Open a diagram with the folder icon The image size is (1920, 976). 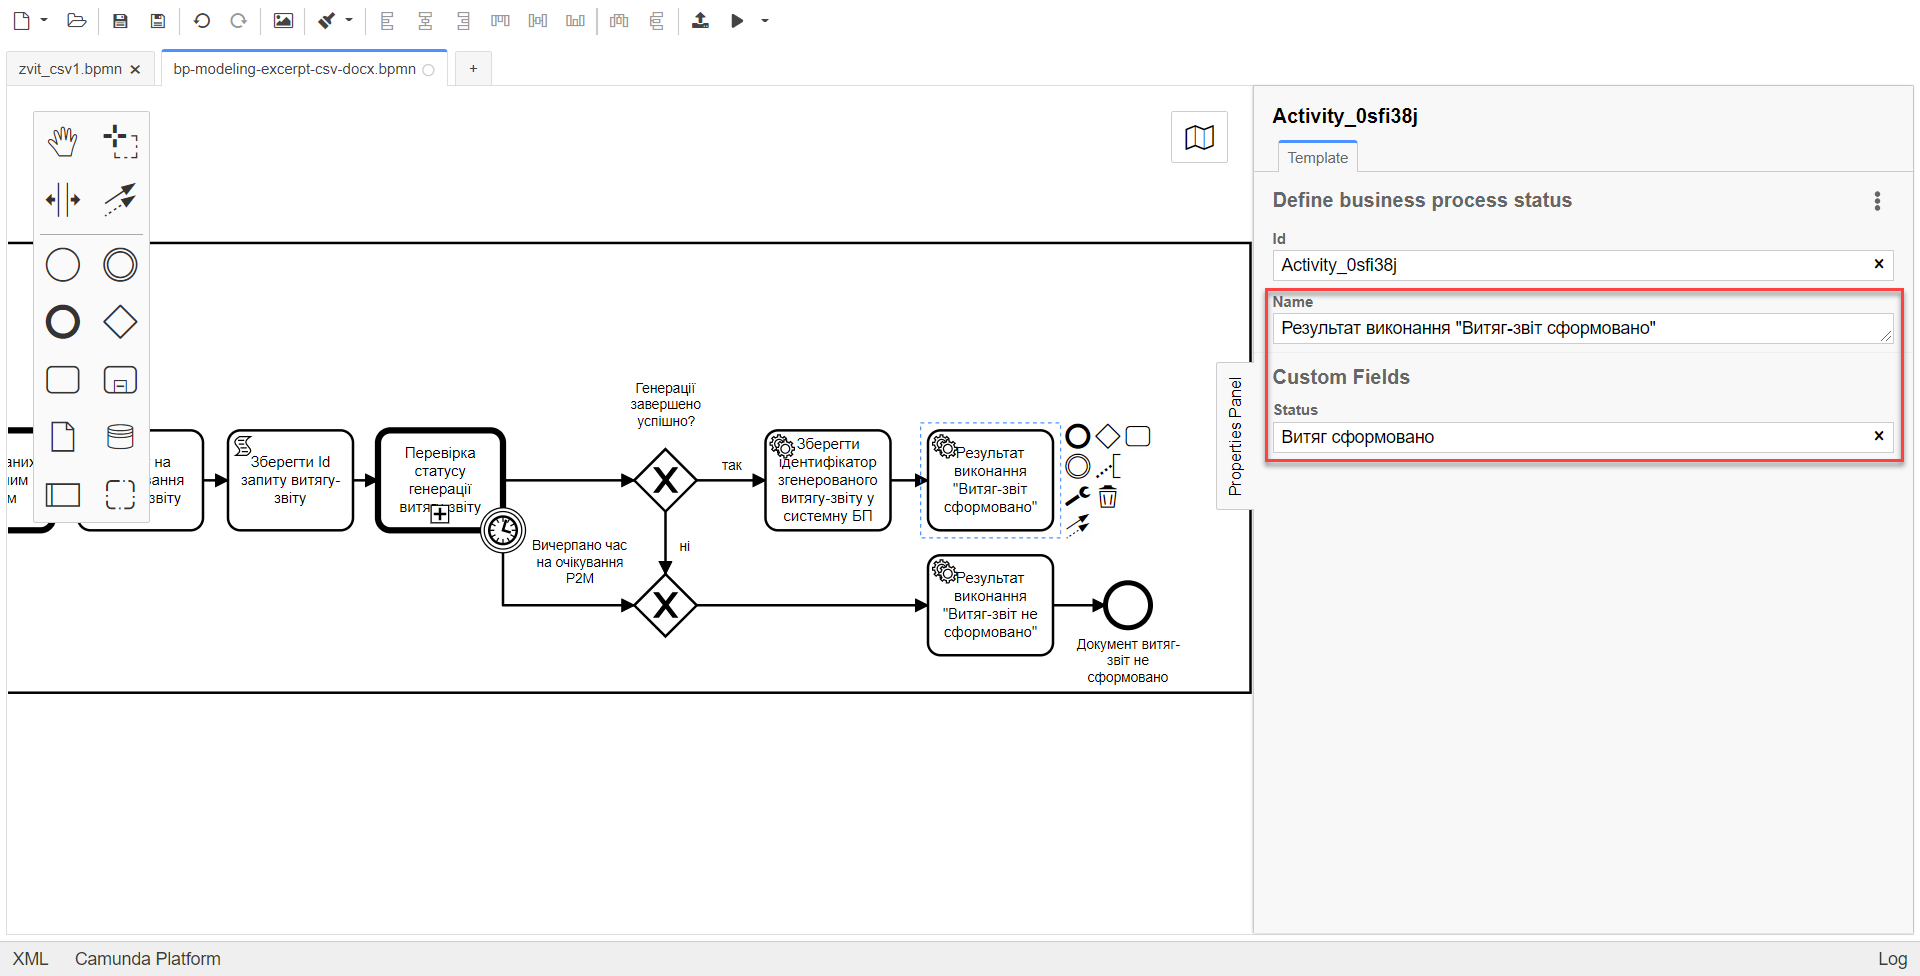[76, 20]
